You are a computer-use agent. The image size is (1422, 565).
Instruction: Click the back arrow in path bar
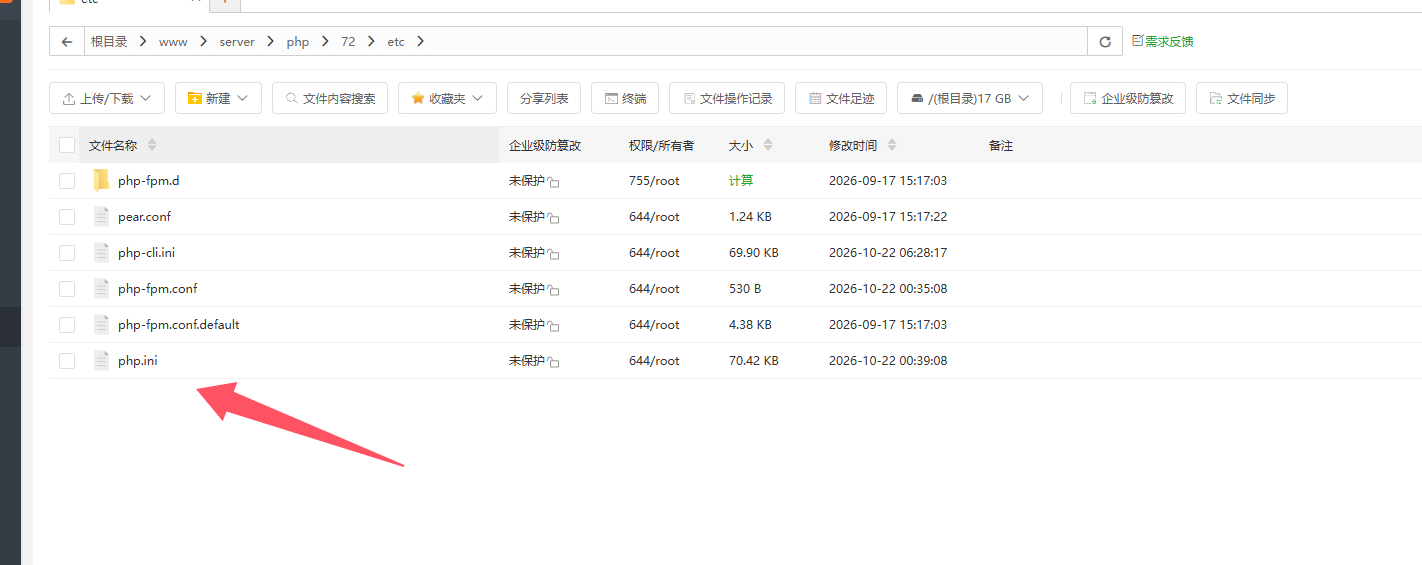click(x=67, y=41)
